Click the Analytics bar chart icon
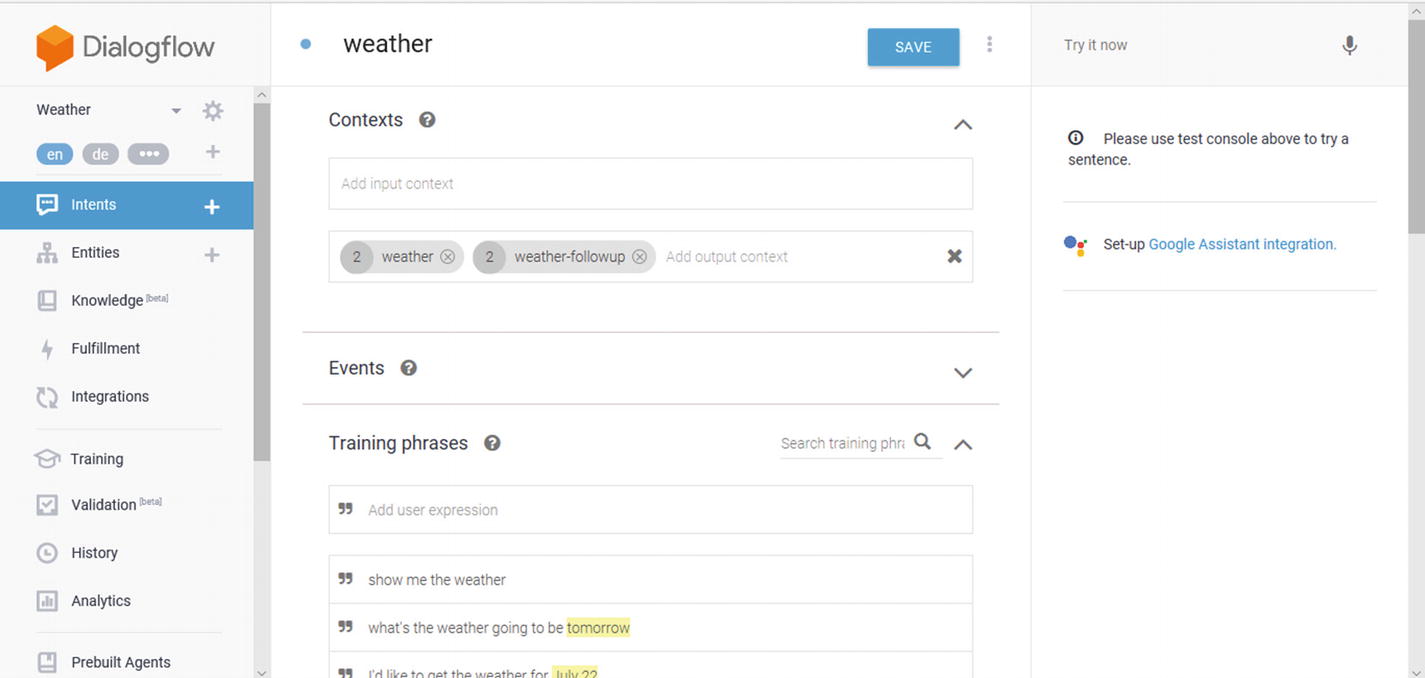The width and height of the screenshot is (1425, 678). tap(47, 601)
